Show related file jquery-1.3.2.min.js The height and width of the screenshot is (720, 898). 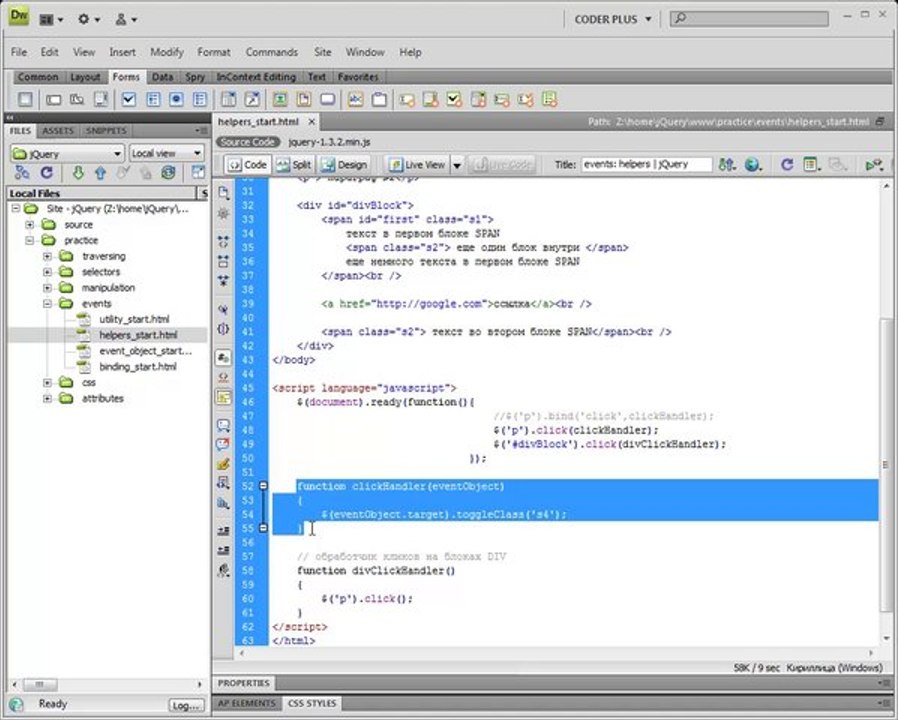point(329,142)
